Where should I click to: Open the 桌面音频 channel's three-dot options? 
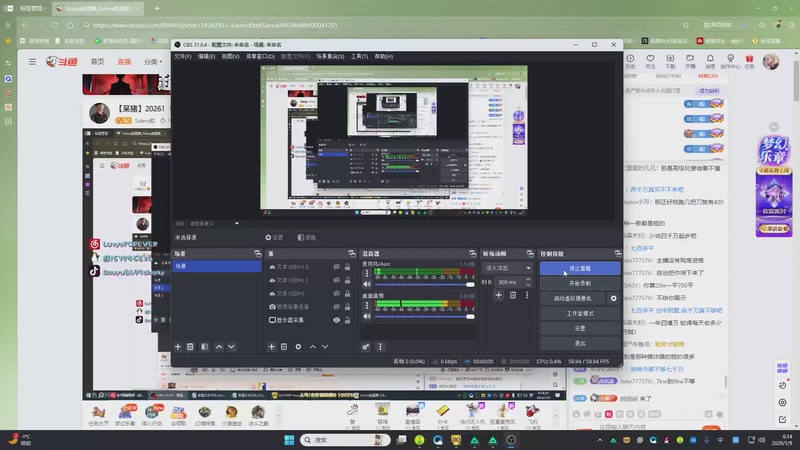[x=367, y=306]
